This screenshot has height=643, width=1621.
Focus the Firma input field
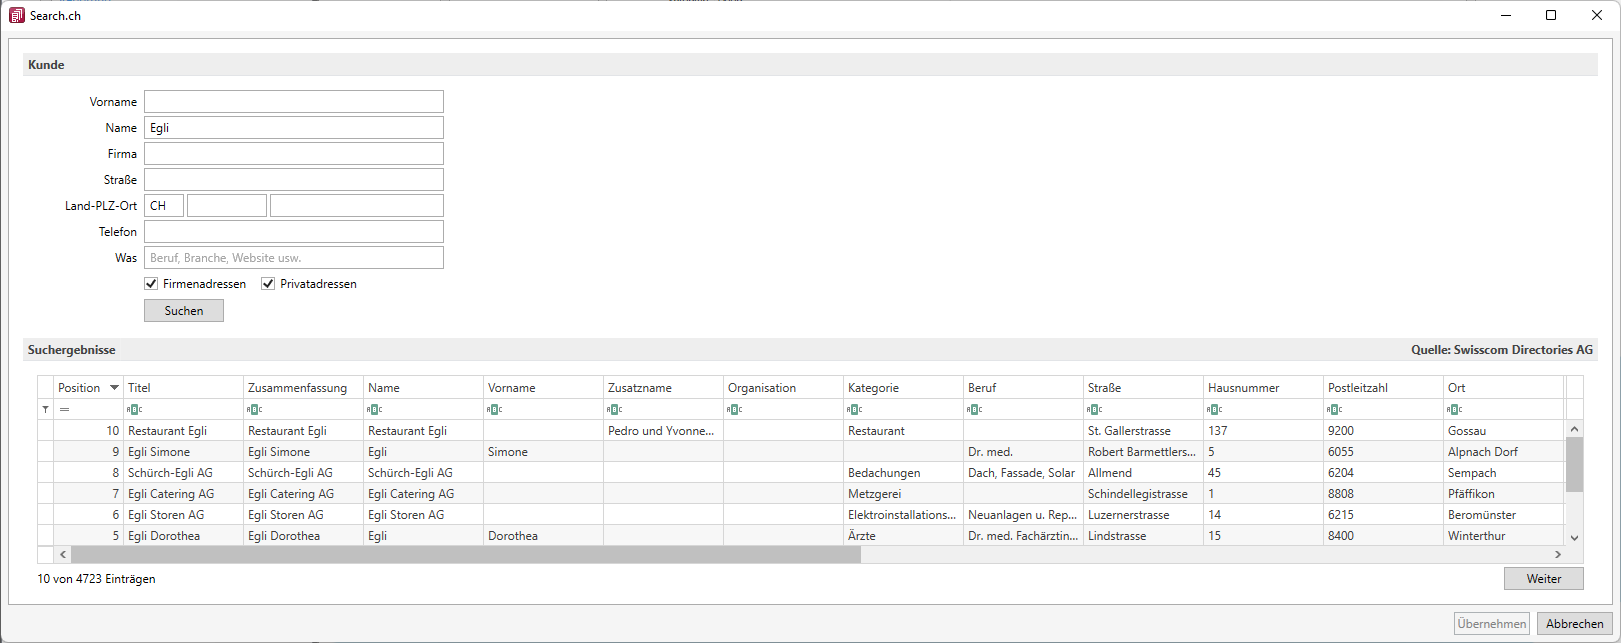click(294, 154)
